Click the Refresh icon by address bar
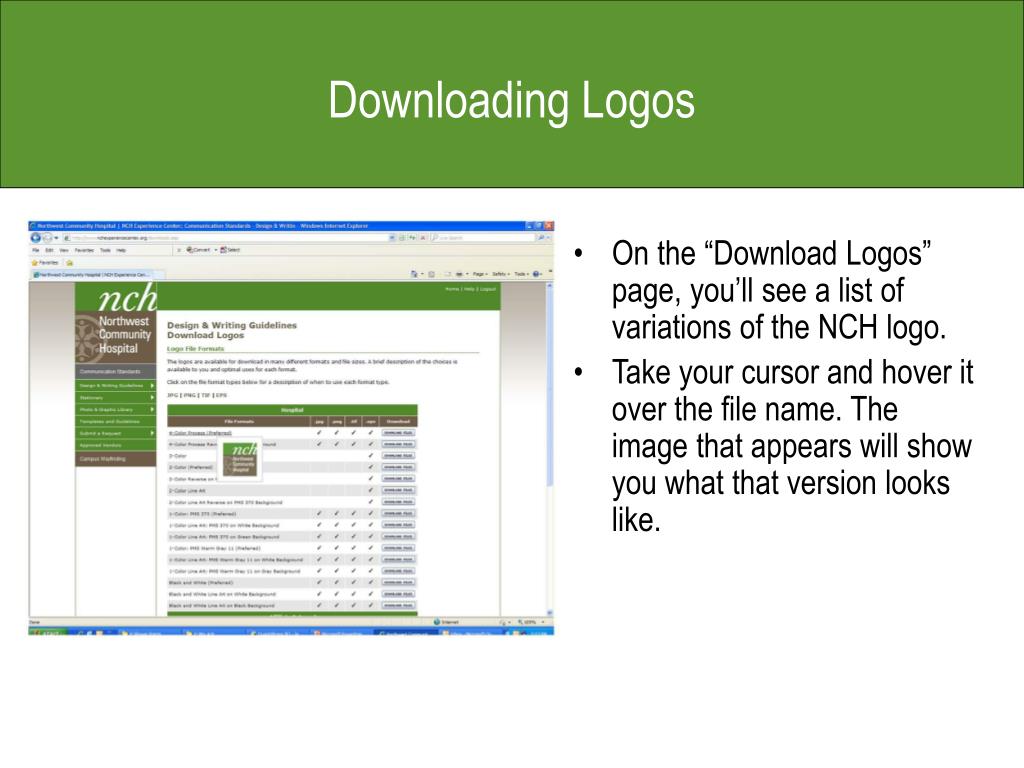 (x=412, y=238)
